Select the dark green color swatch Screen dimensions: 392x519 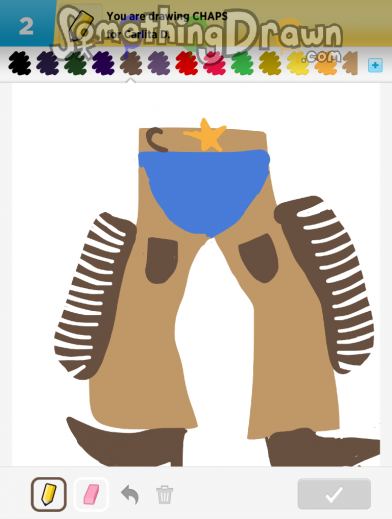75,63
